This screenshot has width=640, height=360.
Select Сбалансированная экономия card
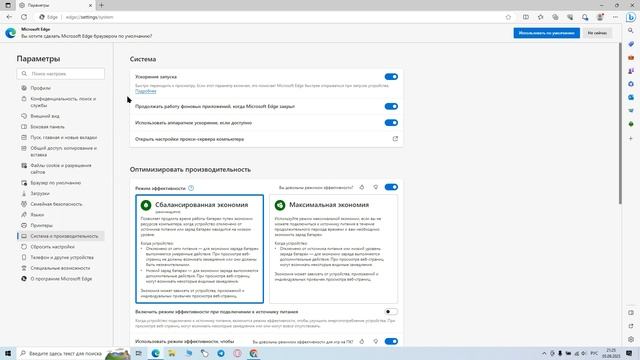point(200,249)
